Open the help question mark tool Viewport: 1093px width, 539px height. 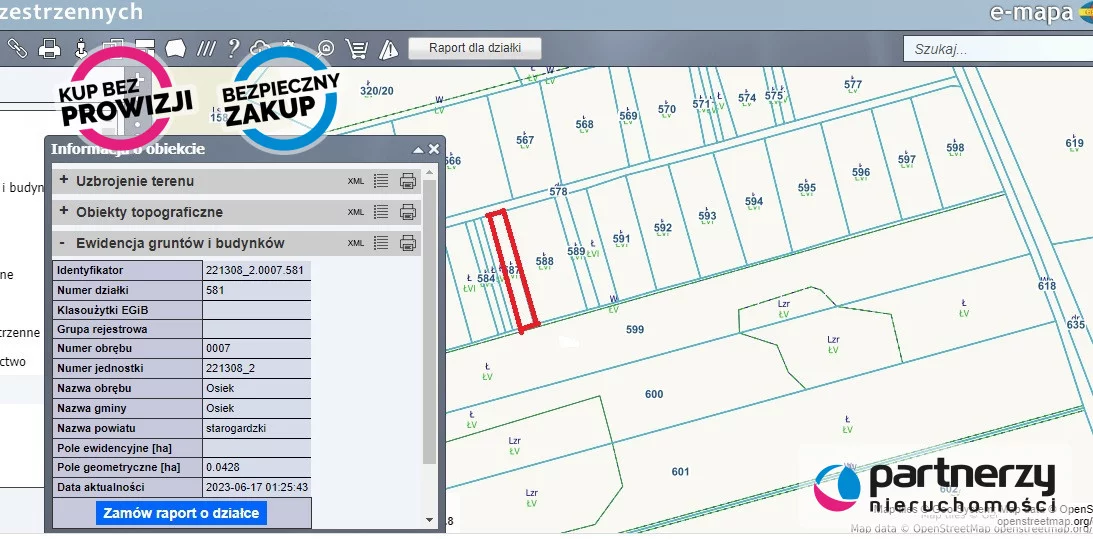pos(233,48)
